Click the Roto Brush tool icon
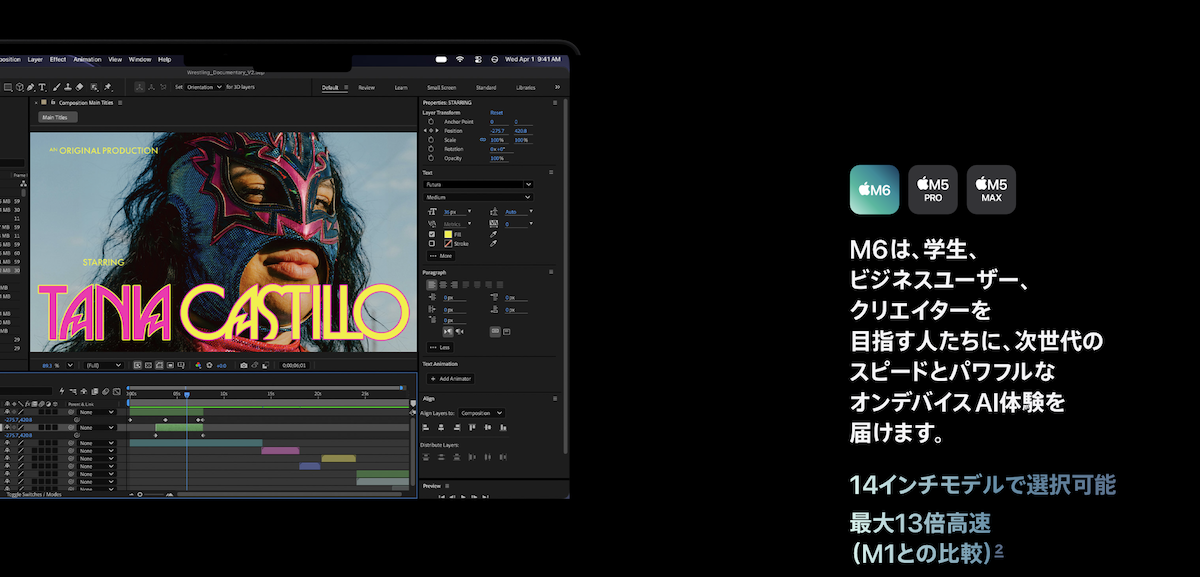This screenshot has width=1200, height=577. 94,87
